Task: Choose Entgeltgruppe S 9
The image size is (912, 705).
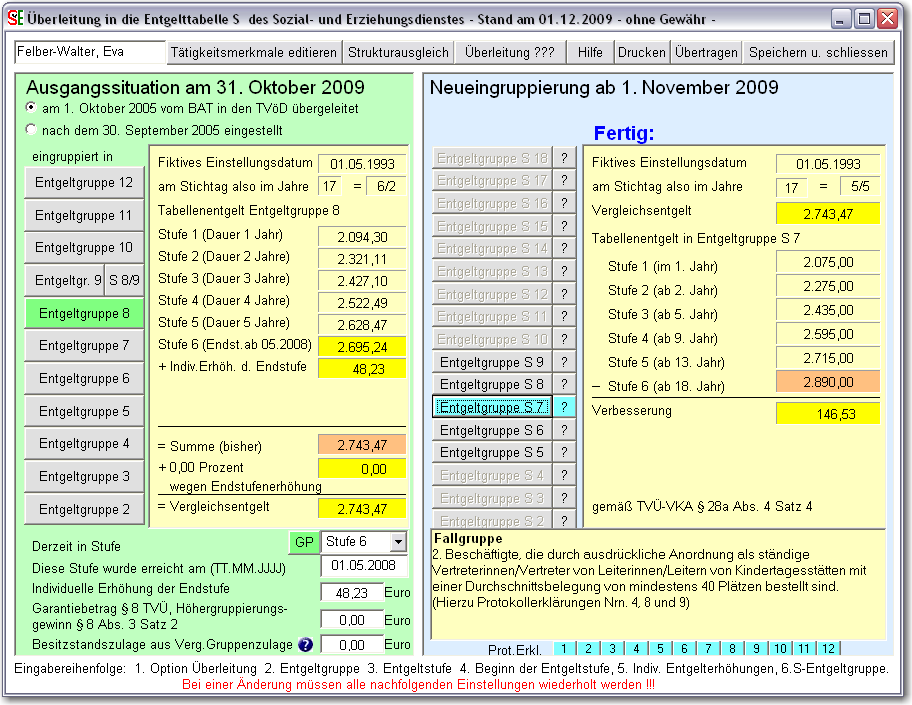Action: [x=491, y=362]
